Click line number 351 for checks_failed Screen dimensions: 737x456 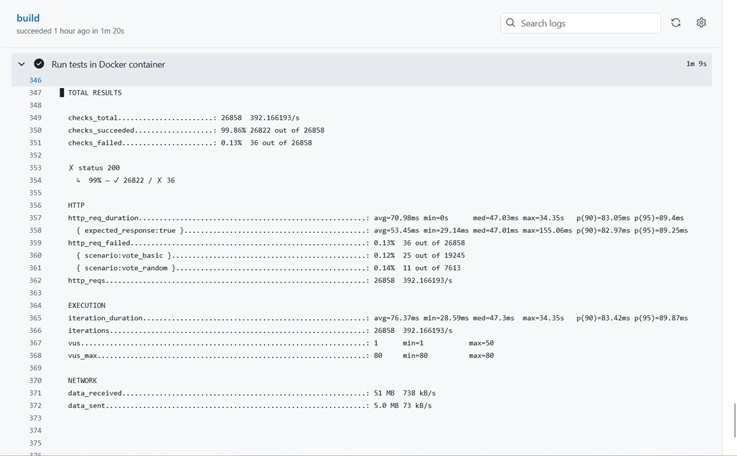click(x=35, y=143)
